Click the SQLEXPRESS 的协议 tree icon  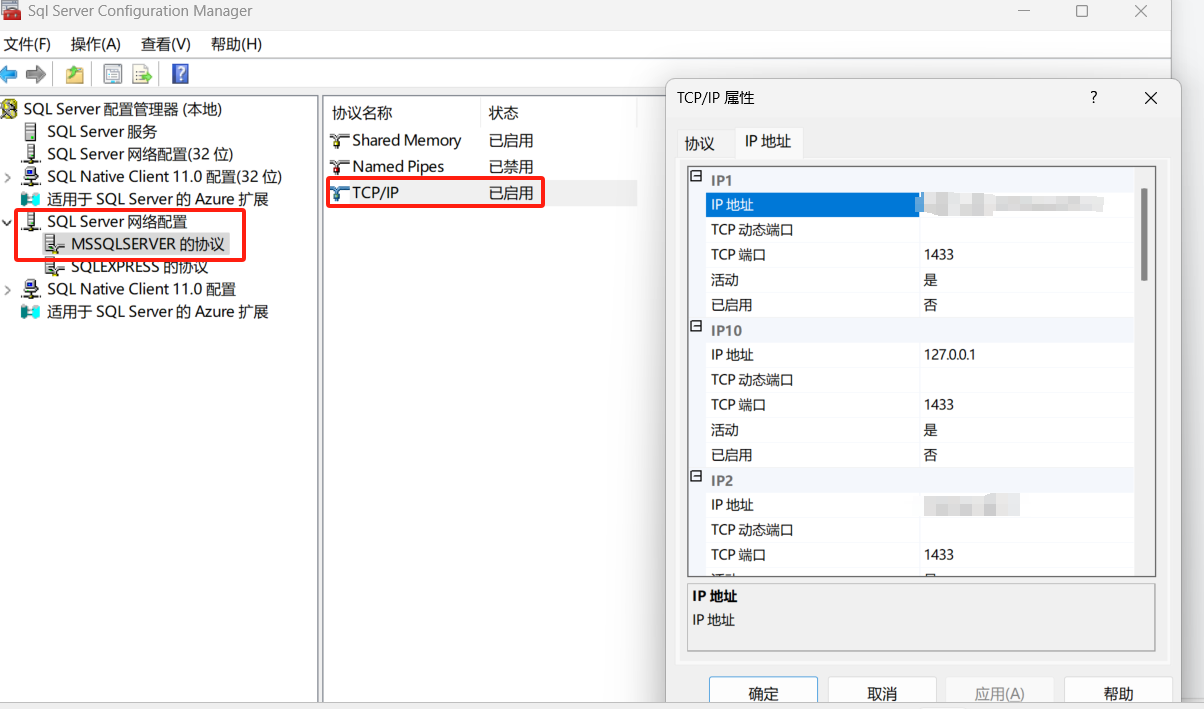click(55, 266)
